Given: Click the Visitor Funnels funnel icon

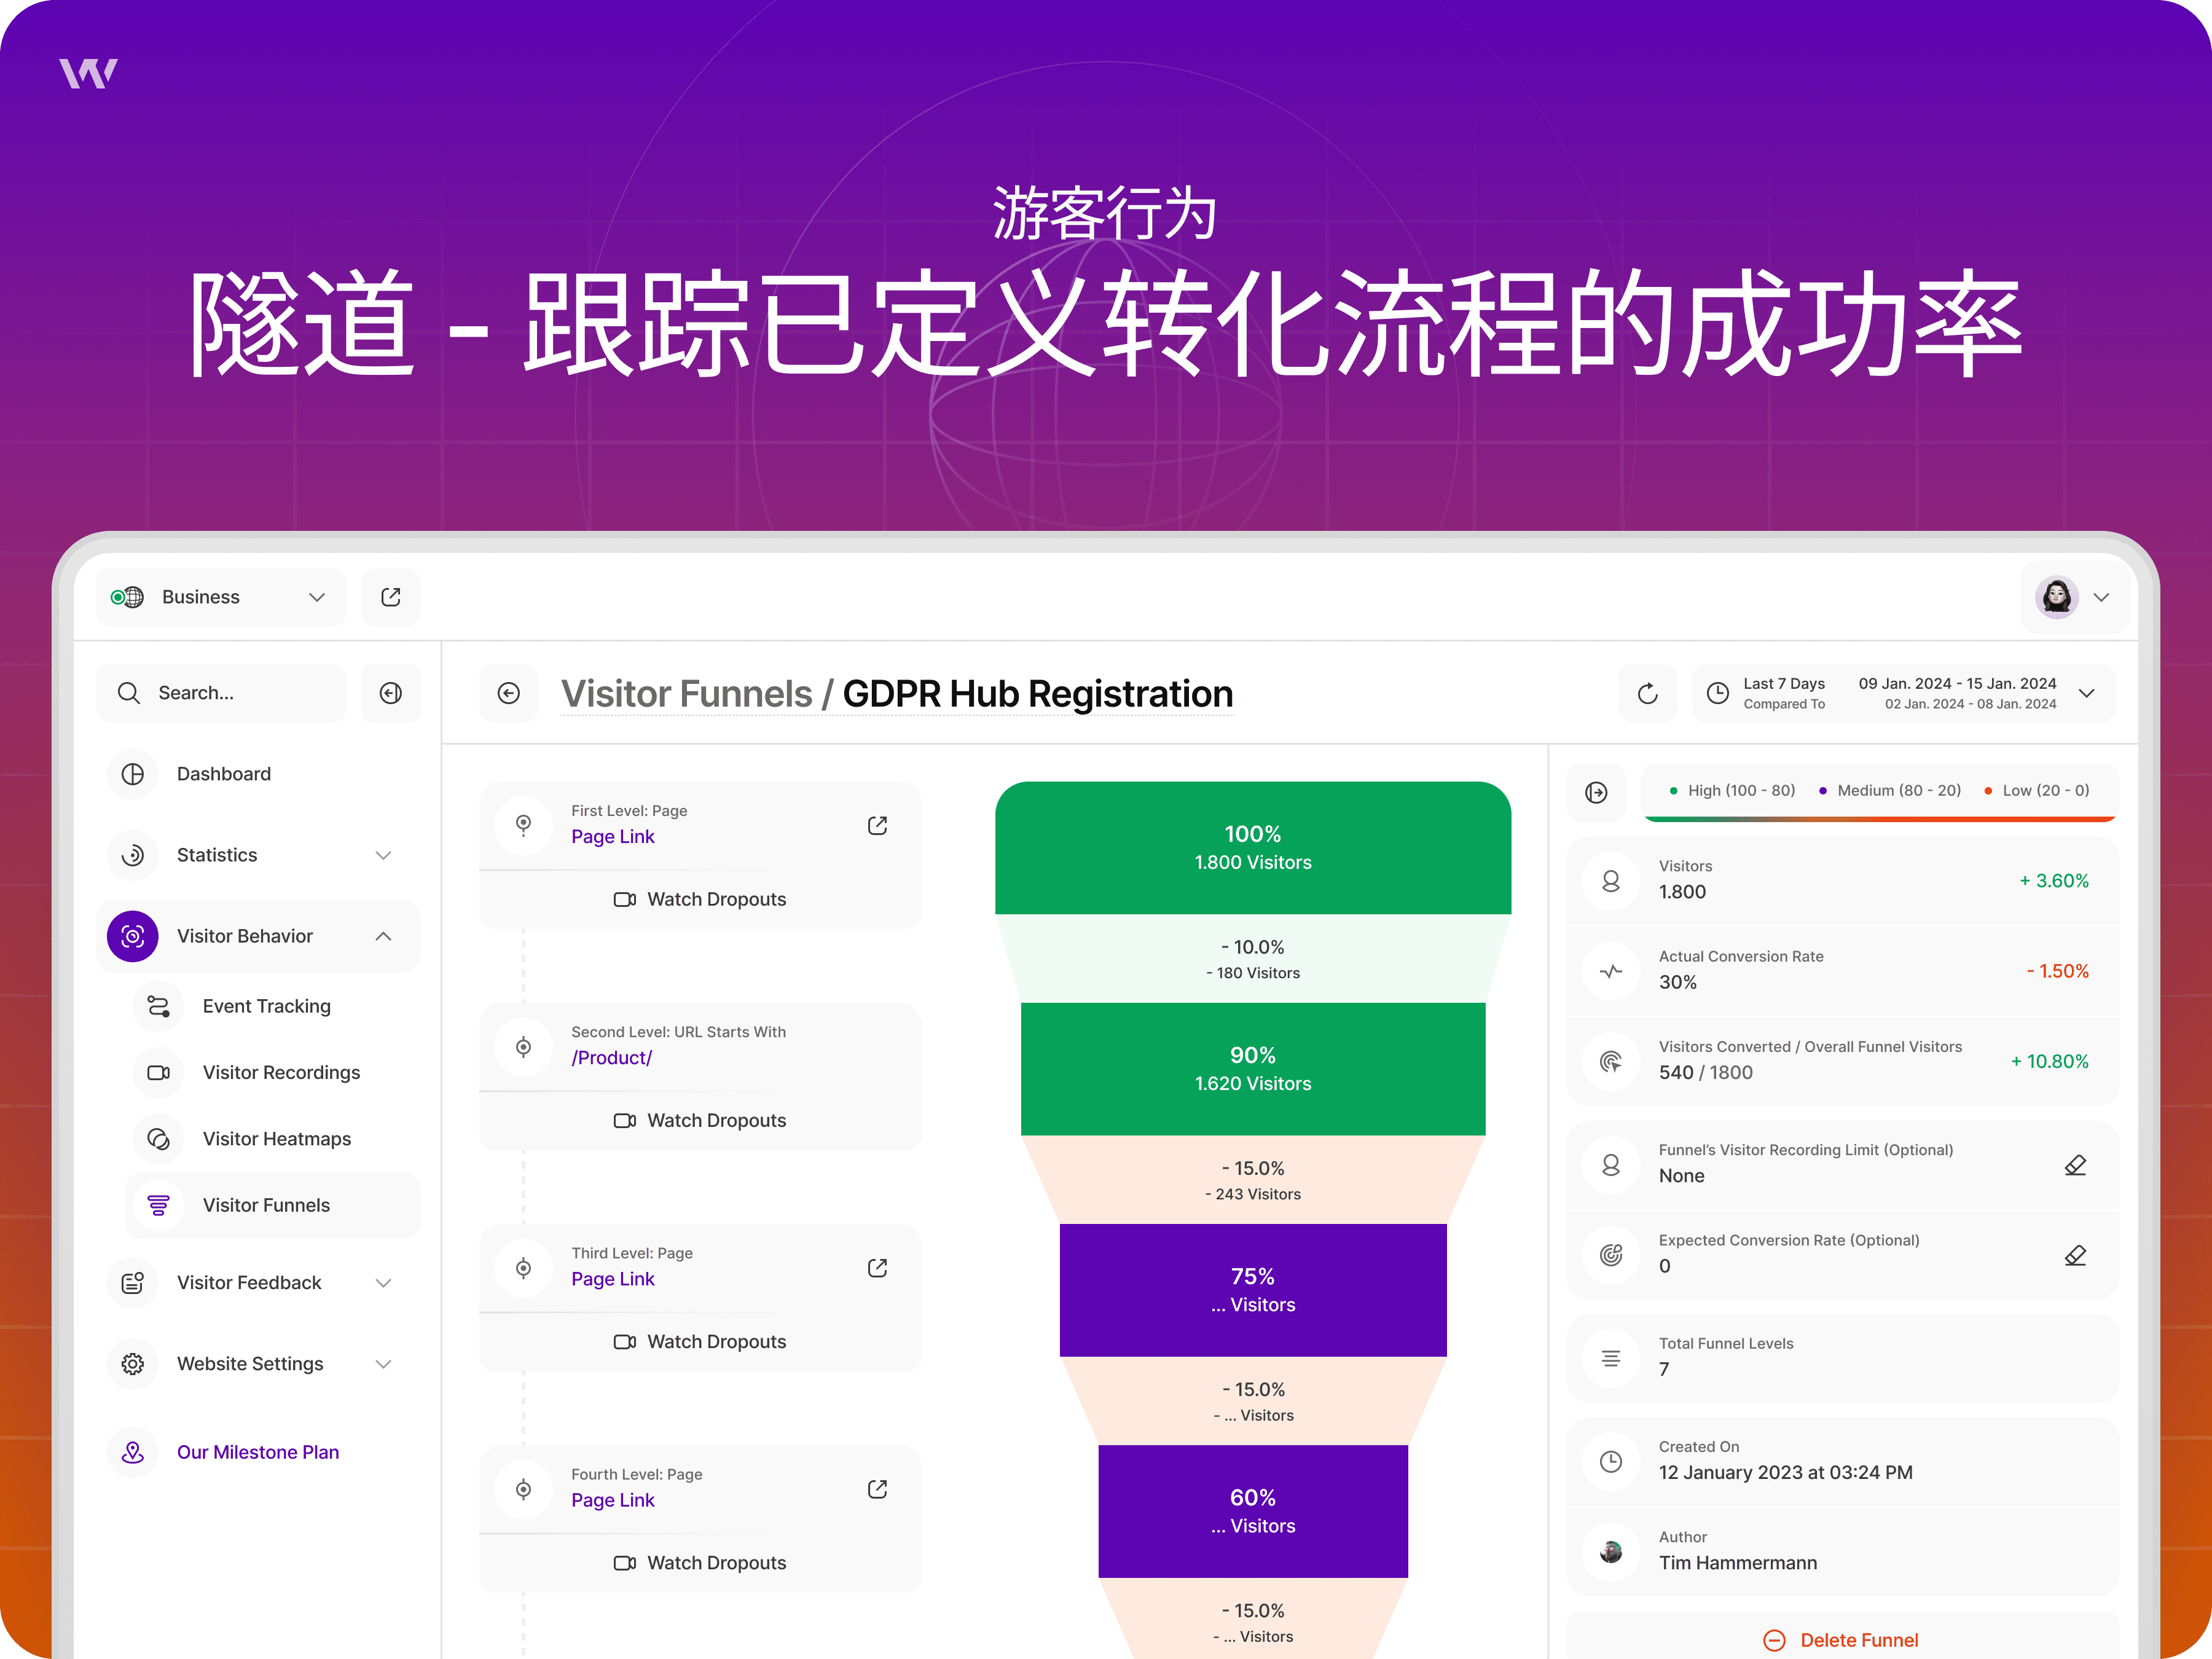Looking at the screenshot, I should click(158, 1205).
